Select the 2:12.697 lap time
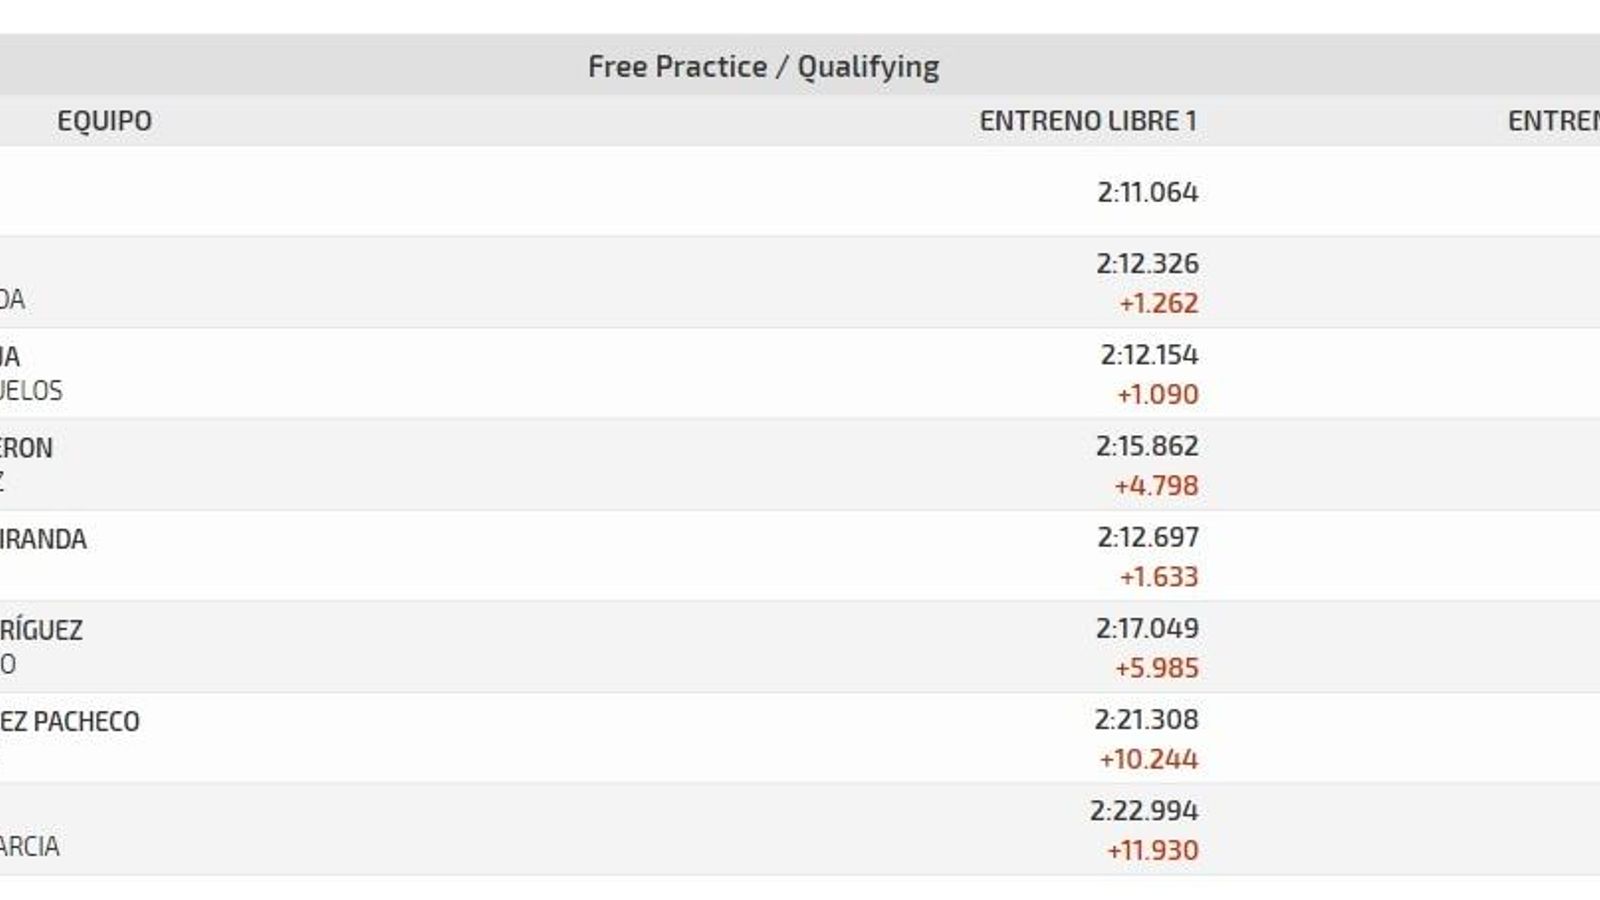The width and height of the screenshot is (1600, 900). tap(1148, 536)
